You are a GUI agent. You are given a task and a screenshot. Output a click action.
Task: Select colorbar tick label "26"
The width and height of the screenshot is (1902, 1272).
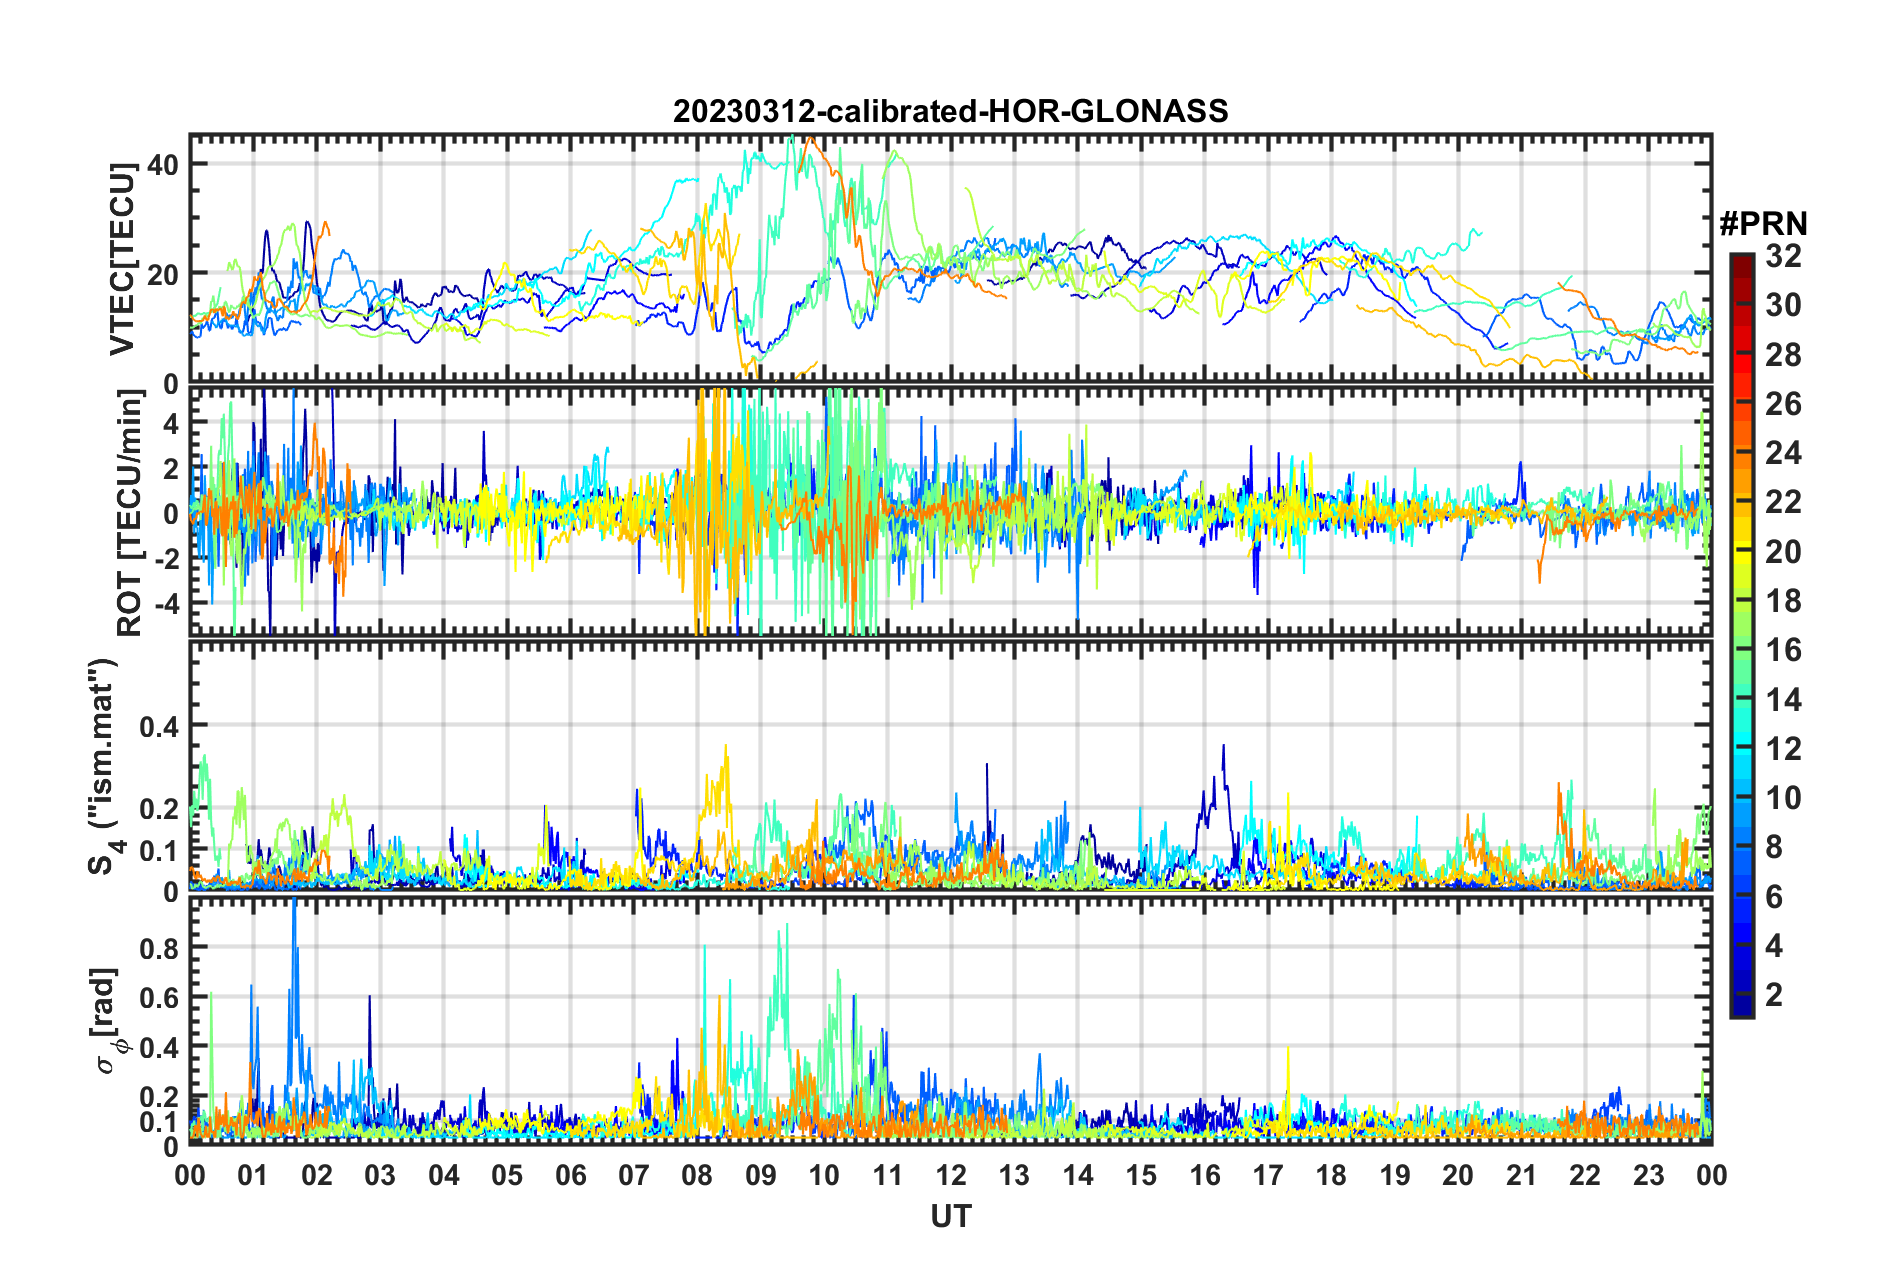click(x=1783, y=404)
